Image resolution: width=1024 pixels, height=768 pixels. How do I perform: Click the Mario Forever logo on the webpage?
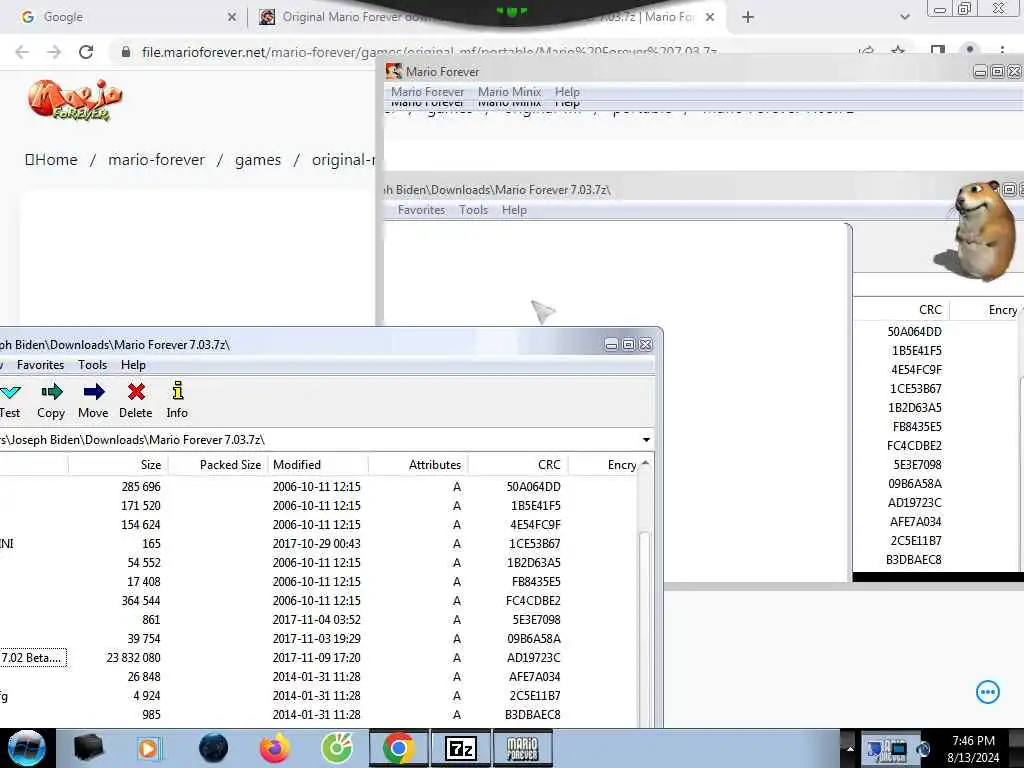[75, 100]
